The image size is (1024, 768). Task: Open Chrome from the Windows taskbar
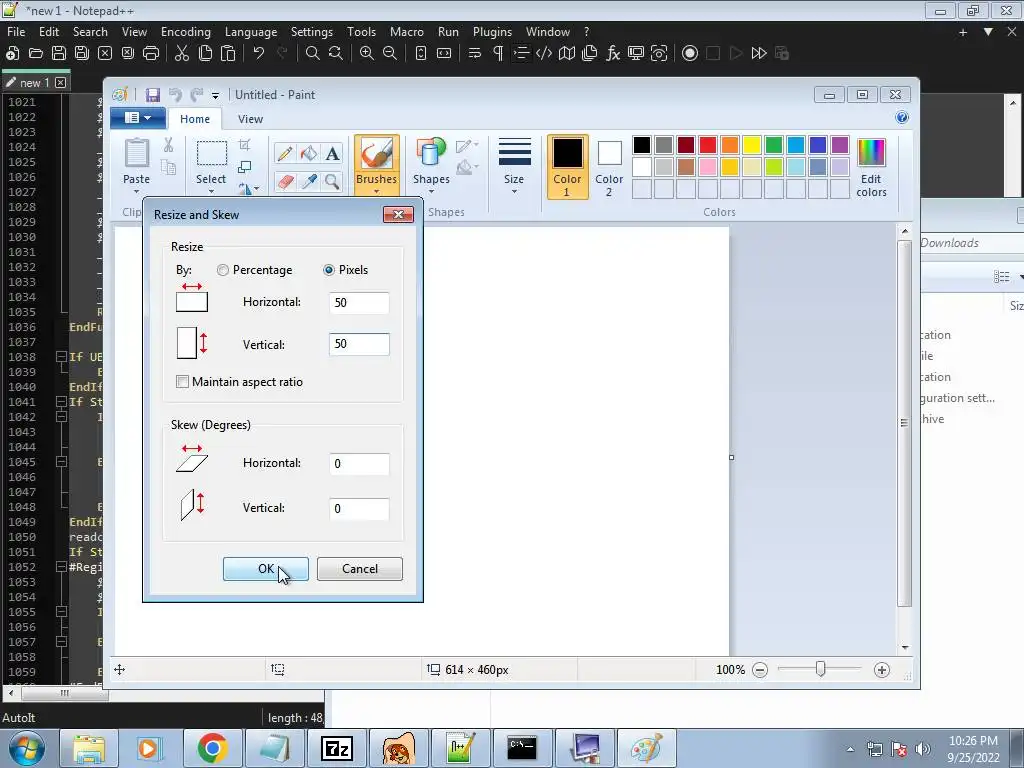tap(212, 748)
